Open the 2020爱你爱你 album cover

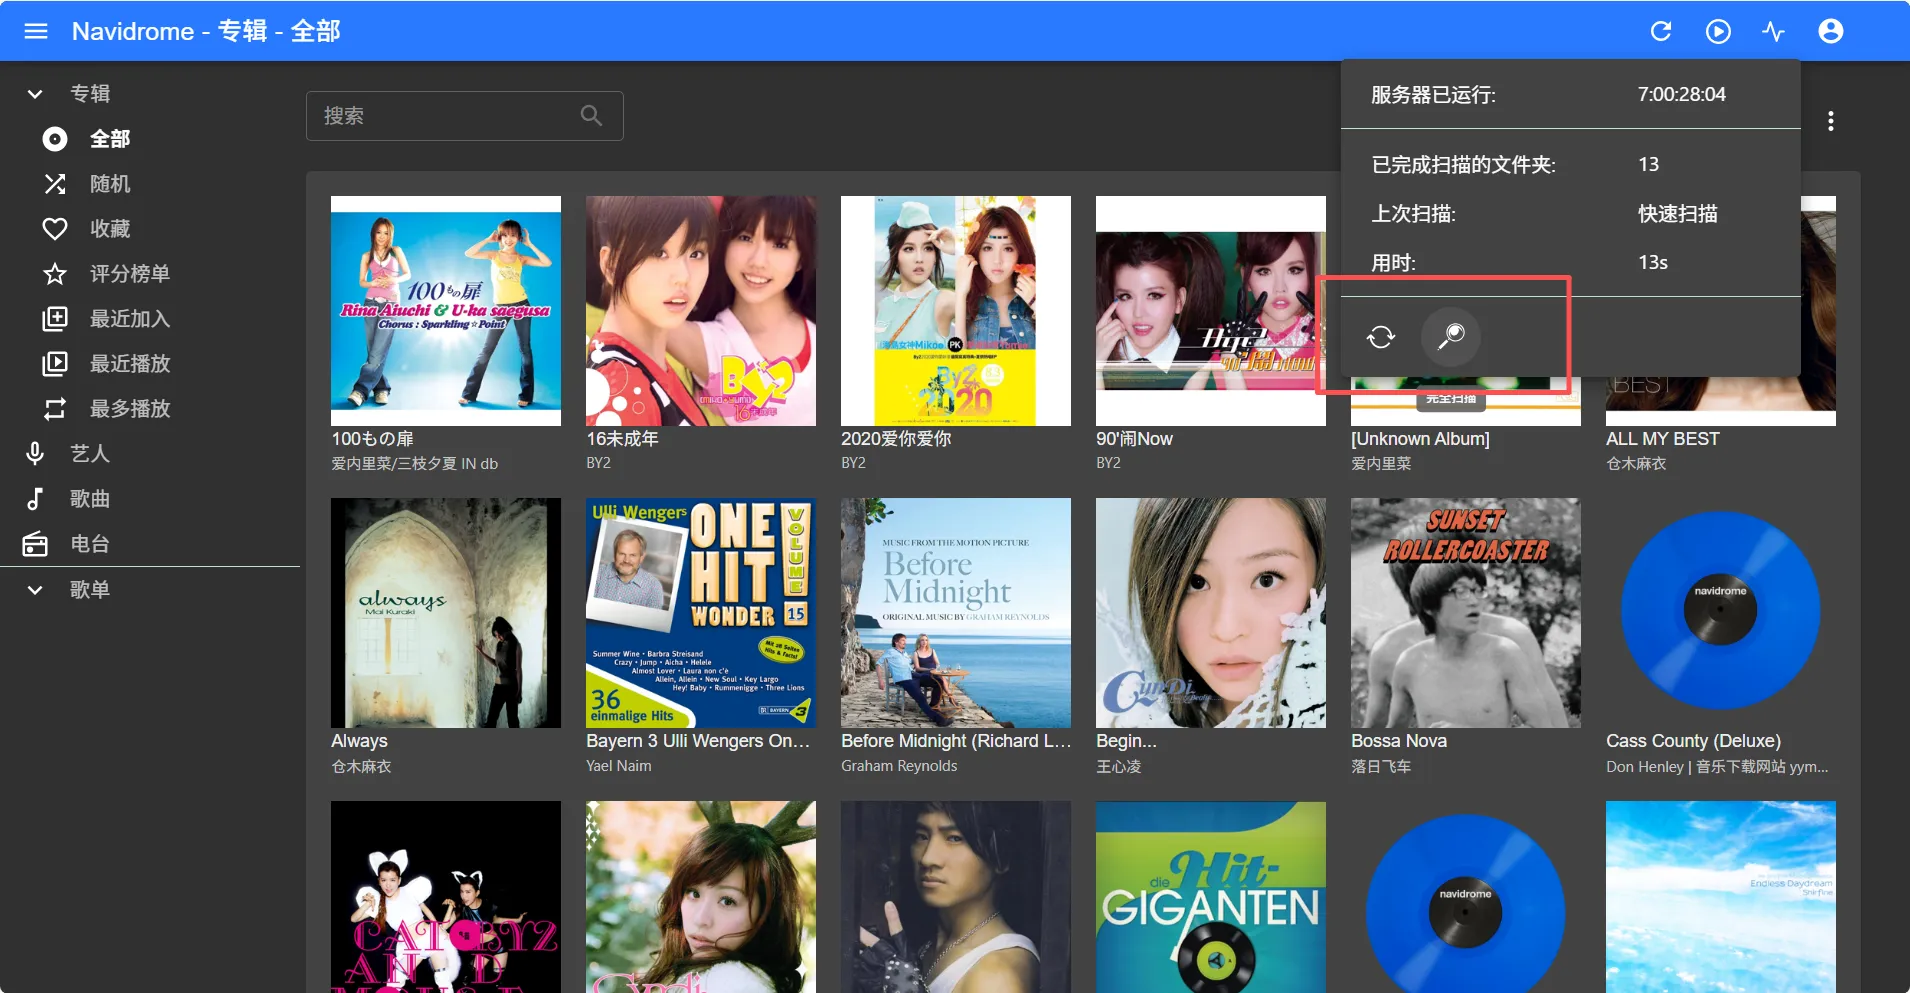(956, 311)
